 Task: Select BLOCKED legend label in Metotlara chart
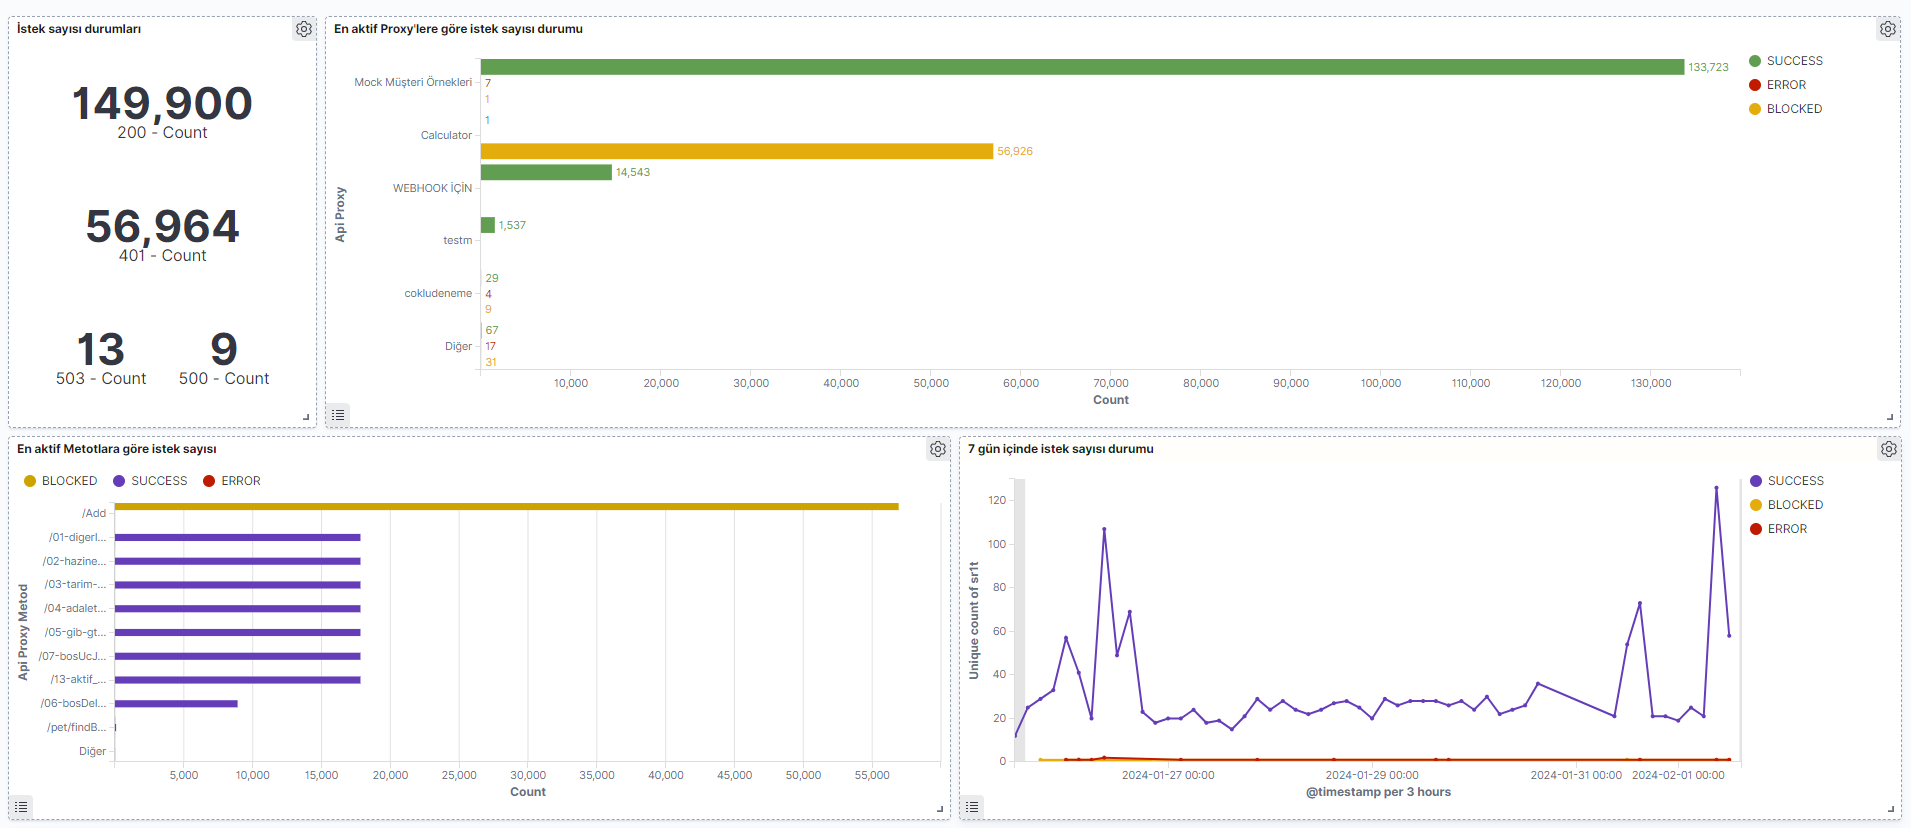(69, 481)
